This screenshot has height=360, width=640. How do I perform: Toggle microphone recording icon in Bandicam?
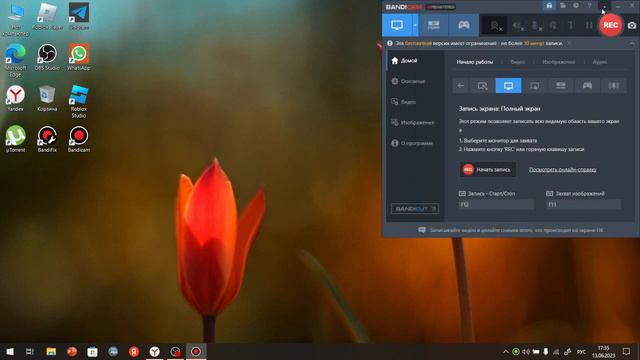pyautogui.click(x=536, y=26)
